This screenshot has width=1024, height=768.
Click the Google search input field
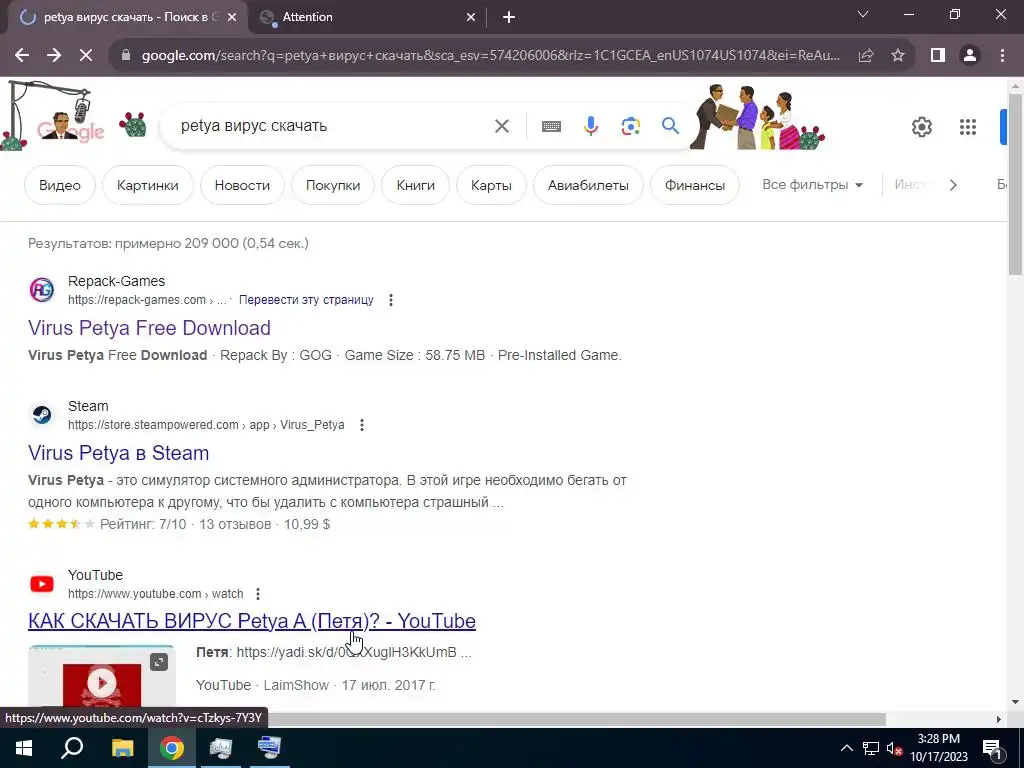coord(333,126)
